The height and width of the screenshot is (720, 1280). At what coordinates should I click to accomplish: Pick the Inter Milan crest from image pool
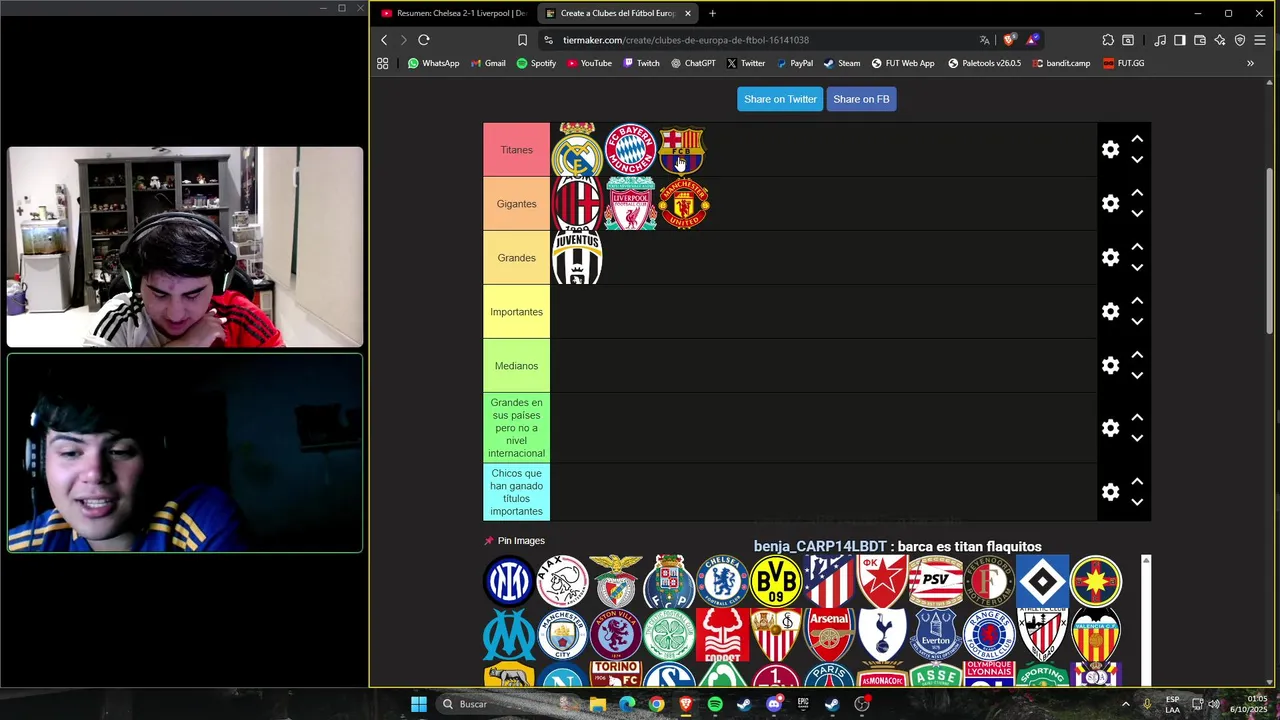coord(509,581)
